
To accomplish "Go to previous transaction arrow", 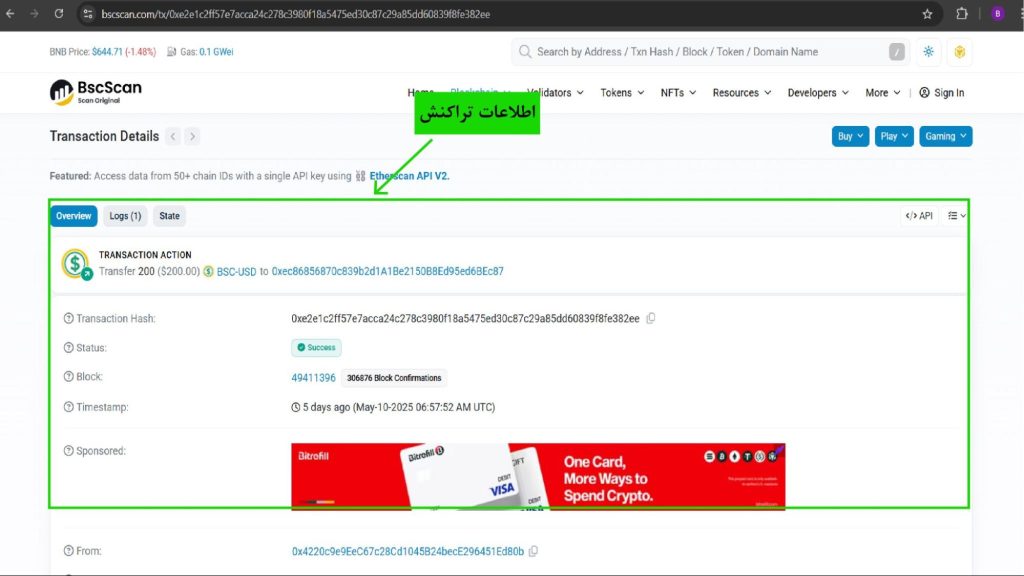I will 173,136.
